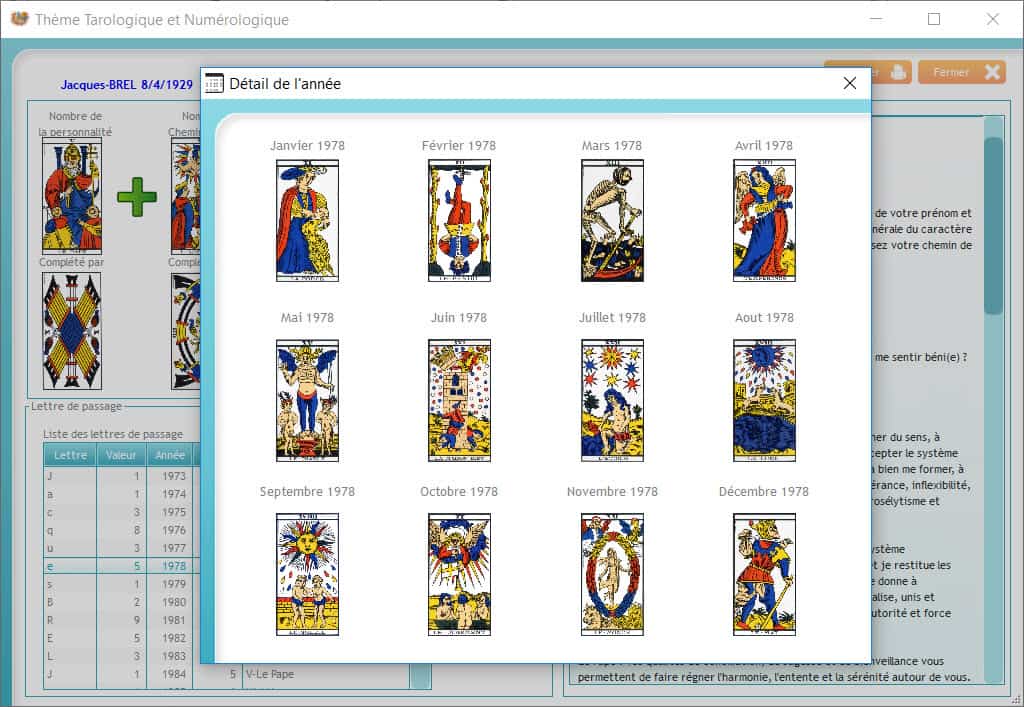
Task: Click the Juin 1978 Tower card
Action: (459, 400)
